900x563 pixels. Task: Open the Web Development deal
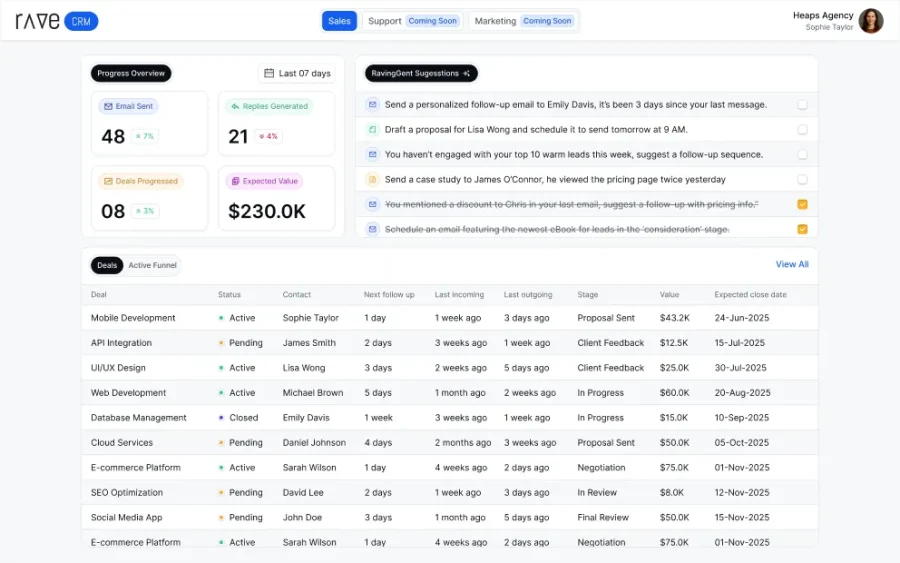[x=129, y=393]
